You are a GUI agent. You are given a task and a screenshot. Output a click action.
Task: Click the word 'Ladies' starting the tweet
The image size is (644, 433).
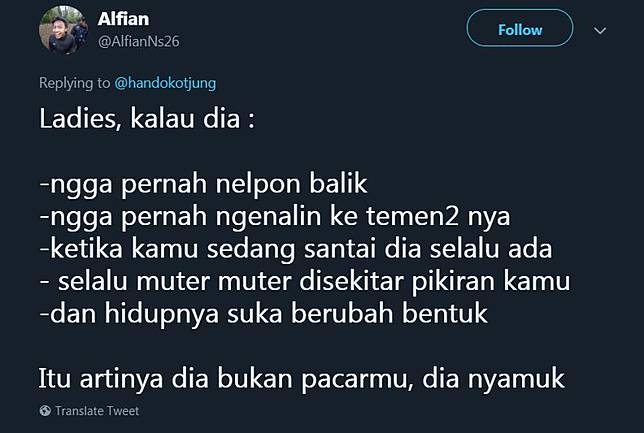(80, 119)
